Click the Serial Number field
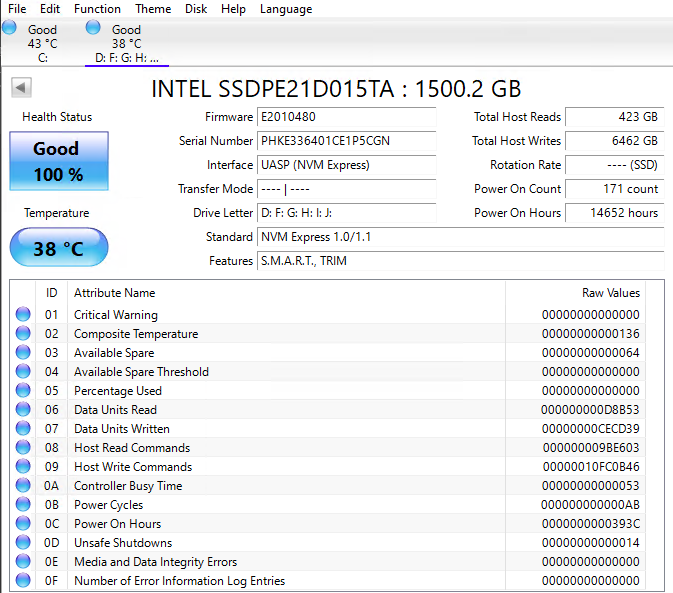The width and height of the screenshot is (673, 593). pyautogui.click(x=346, y=141)
